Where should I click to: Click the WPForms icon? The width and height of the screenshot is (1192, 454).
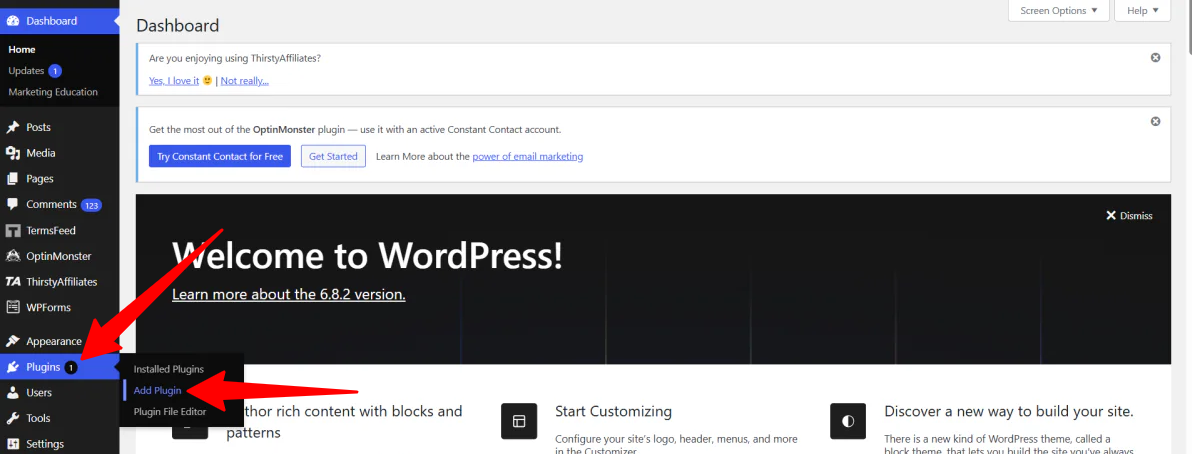coord(13,307)
